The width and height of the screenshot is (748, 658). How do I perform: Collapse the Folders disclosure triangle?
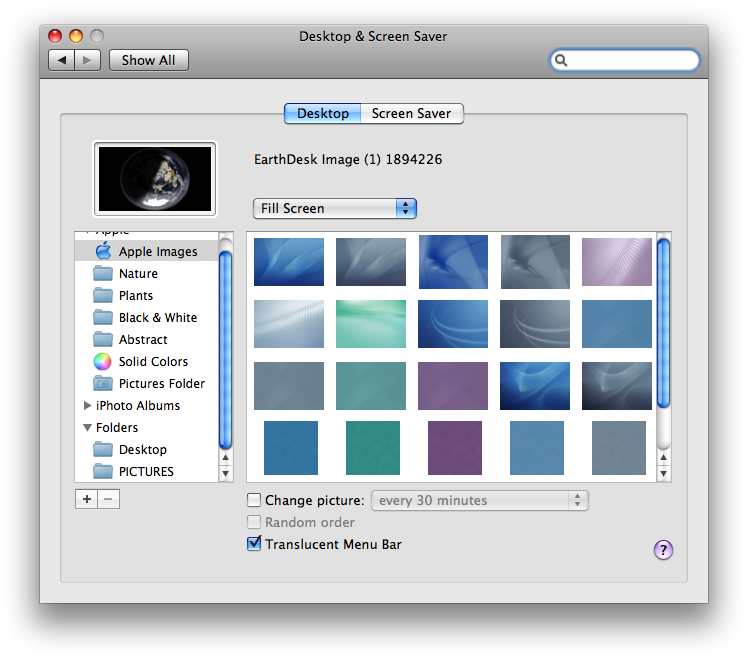pos(87,428)
